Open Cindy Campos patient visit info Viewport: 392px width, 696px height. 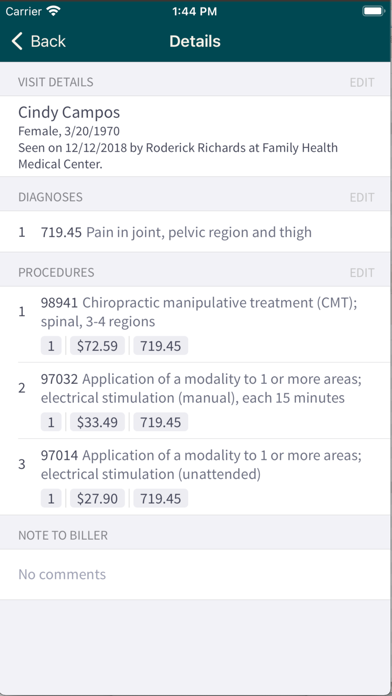coord(196,136)
